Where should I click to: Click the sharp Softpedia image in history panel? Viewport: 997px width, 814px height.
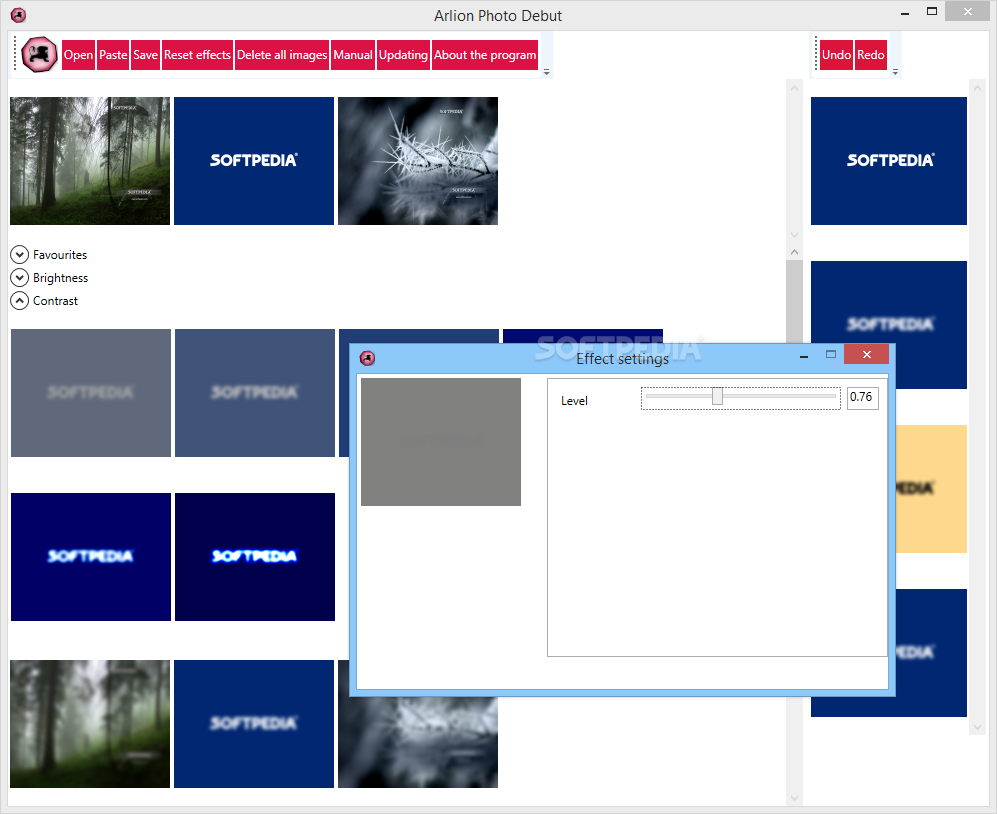[x=889, y=161]
